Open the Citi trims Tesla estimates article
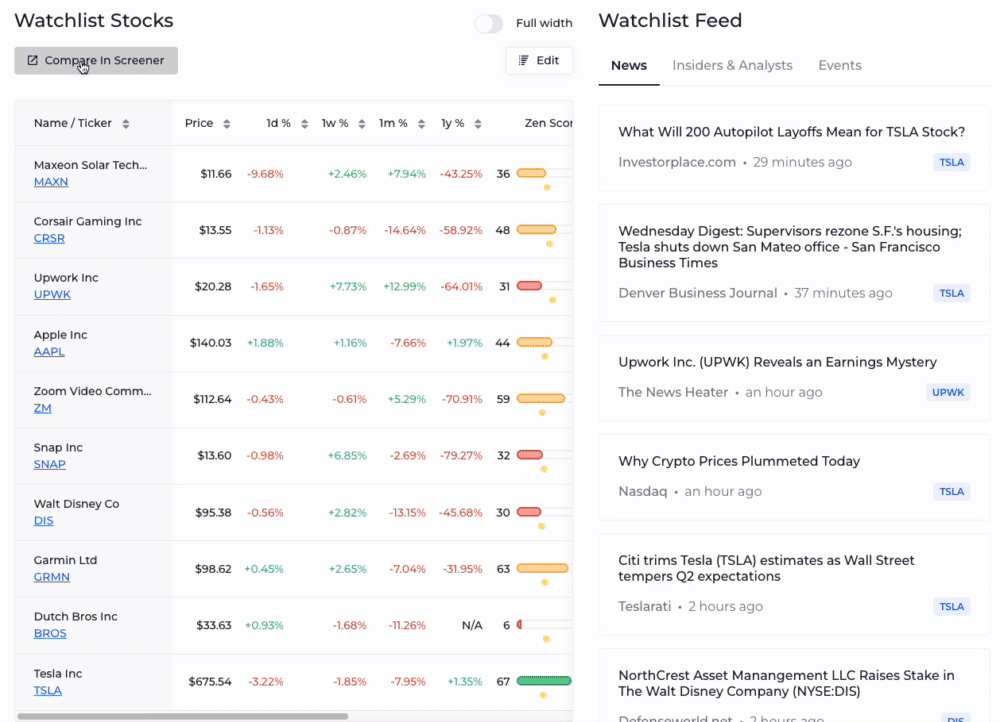1000x722 pixels. (x=766, y=568)
